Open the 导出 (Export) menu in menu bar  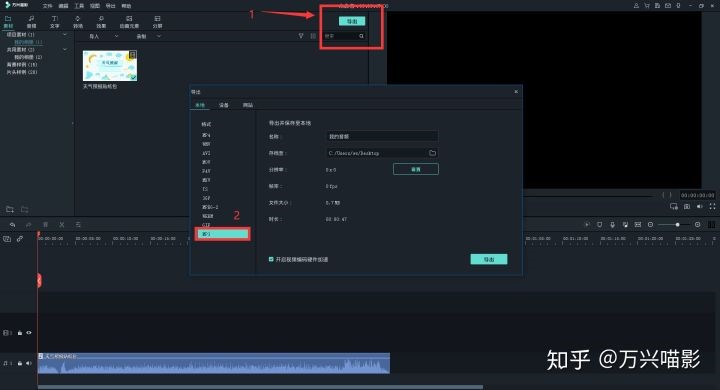pyautogui.click(x=110, y=6)
